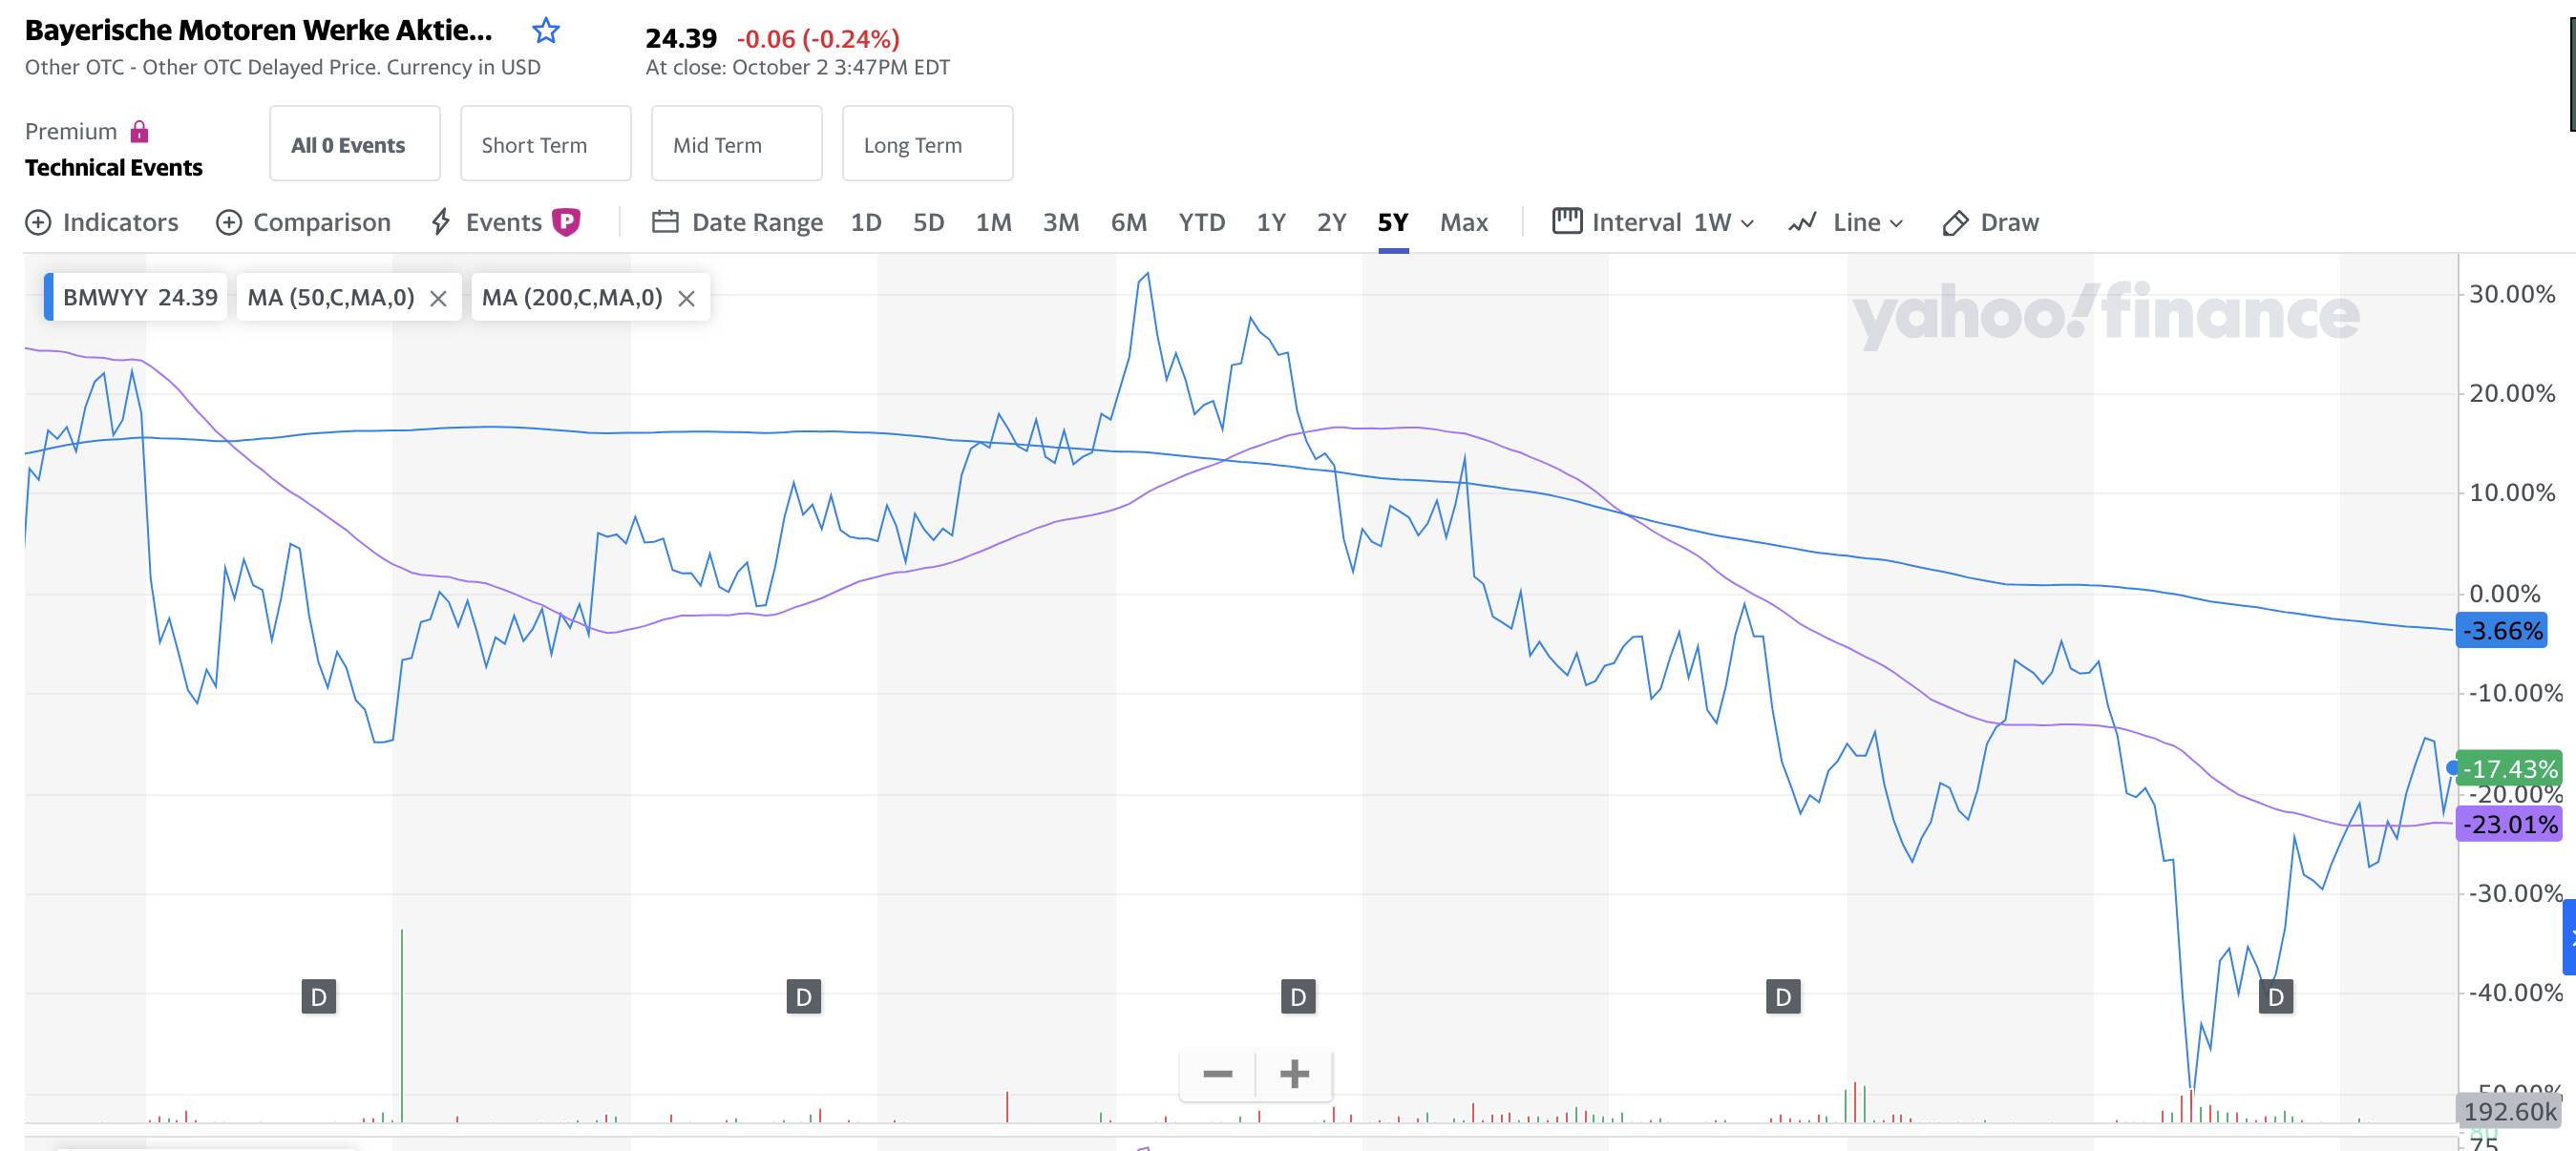Switch chart range to YTD
Image resolution: width=2576 pixels, height=1151 pixels.
[x=1201, y=222]
